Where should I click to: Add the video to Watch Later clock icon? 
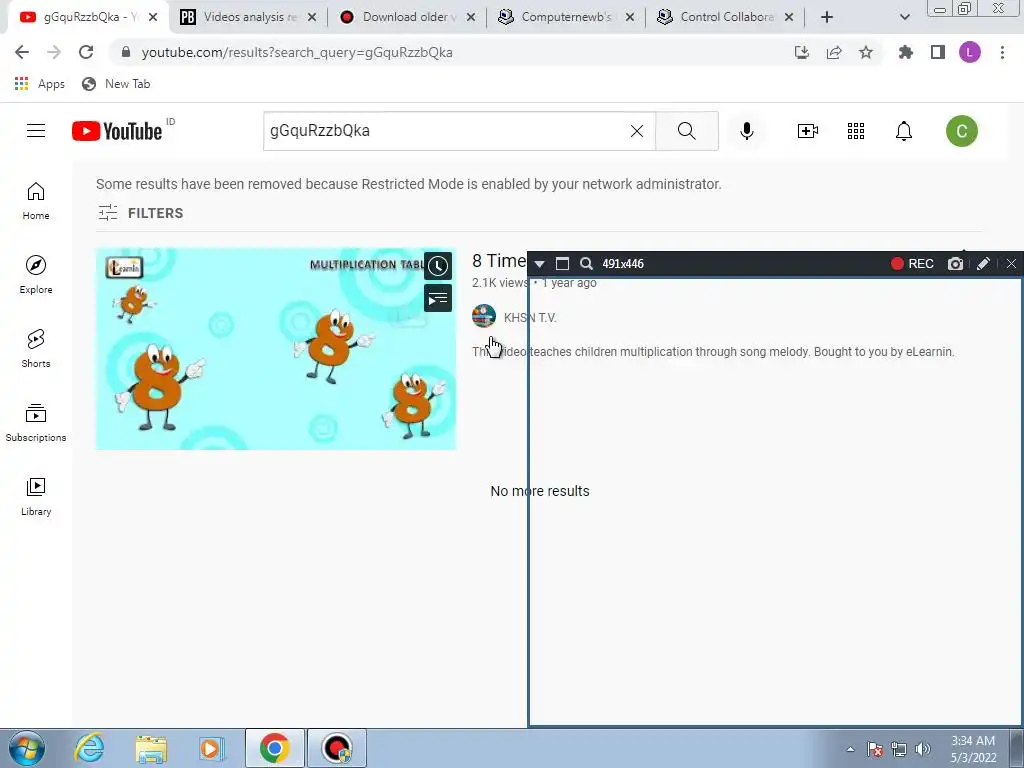tap(438, 266)
